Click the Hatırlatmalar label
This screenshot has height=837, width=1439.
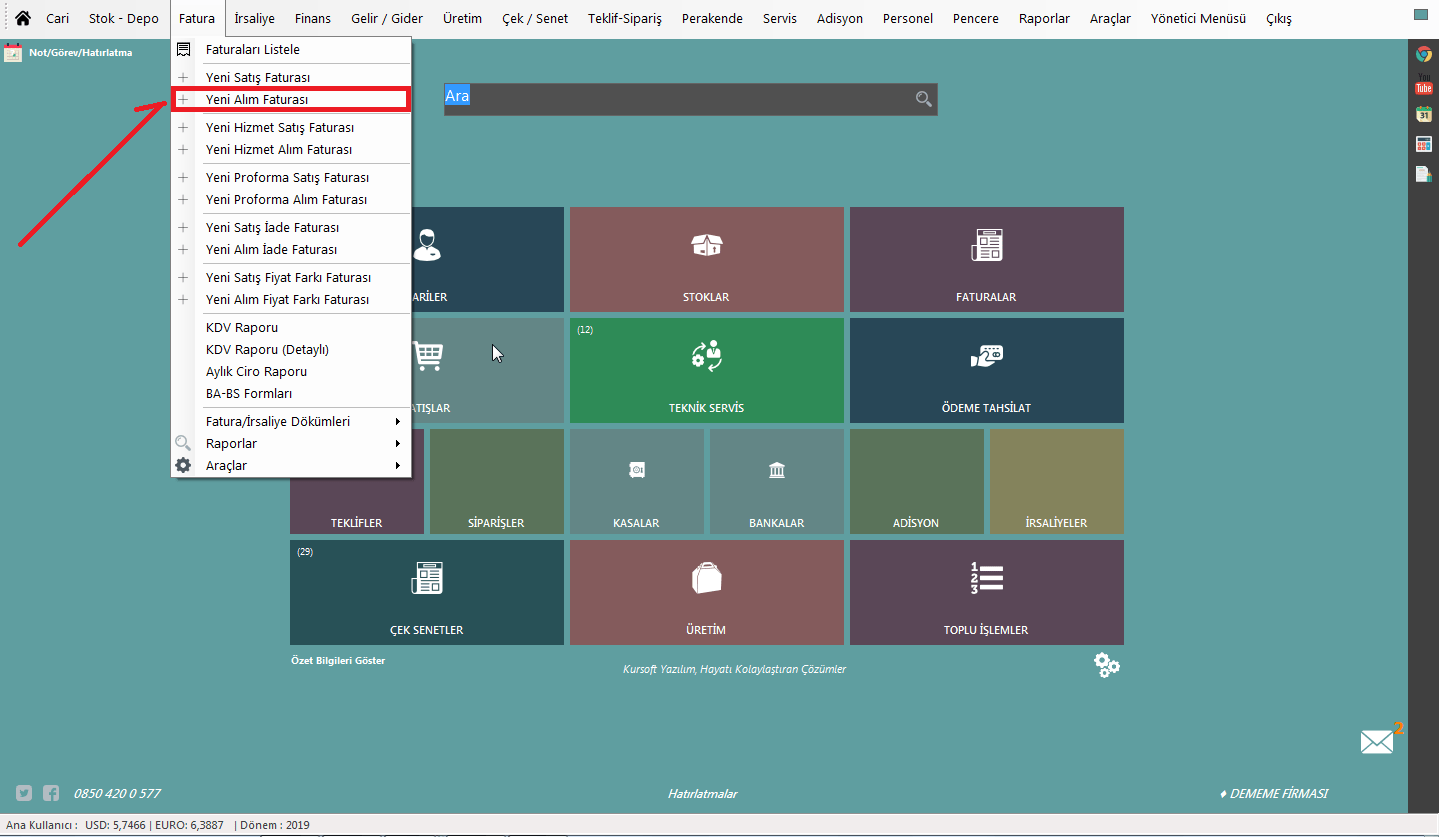click(x=702, y=794)
